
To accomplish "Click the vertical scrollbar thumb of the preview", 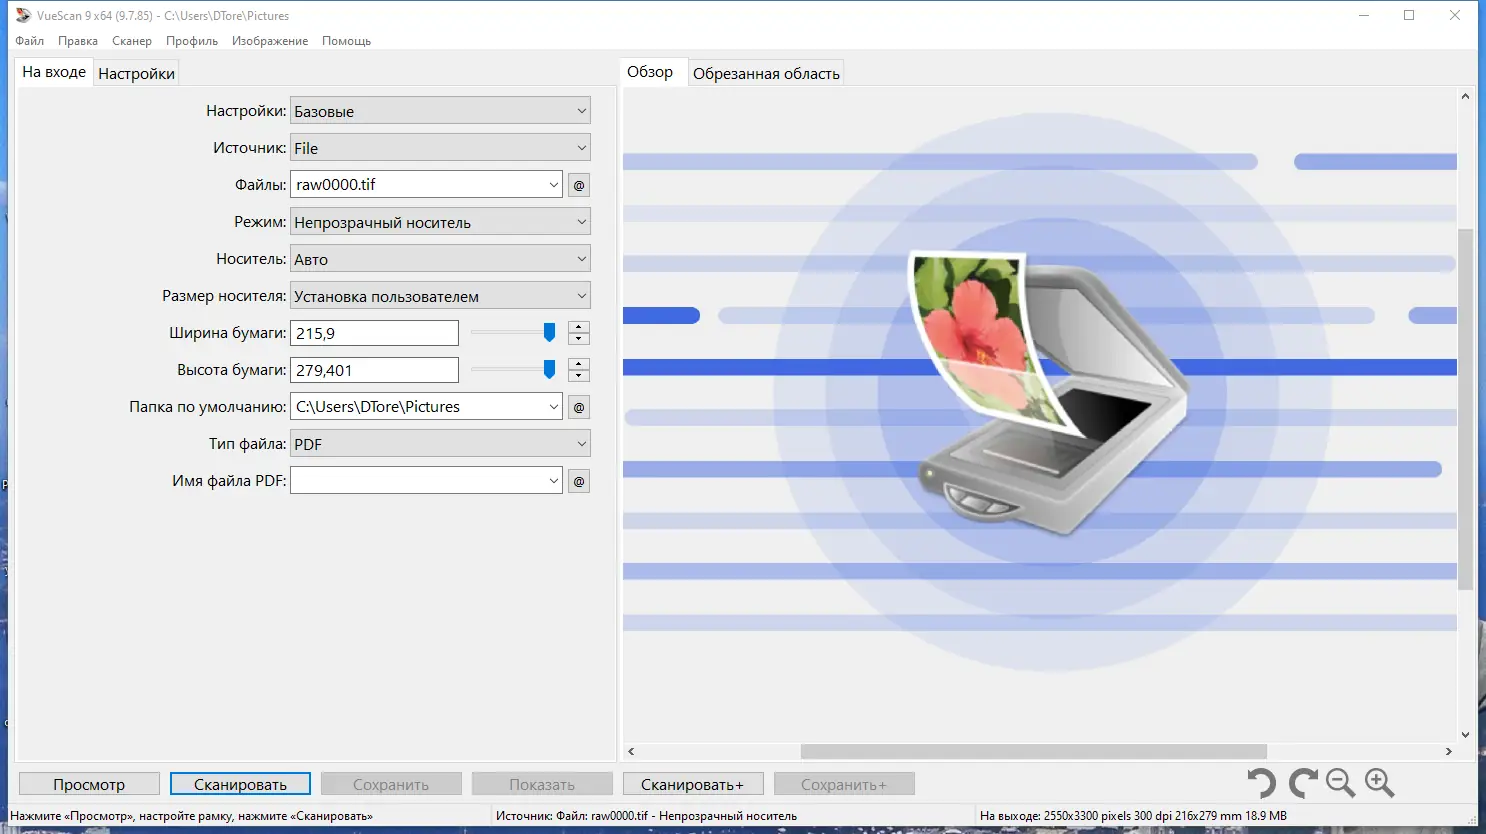I will click(1465, 409).
